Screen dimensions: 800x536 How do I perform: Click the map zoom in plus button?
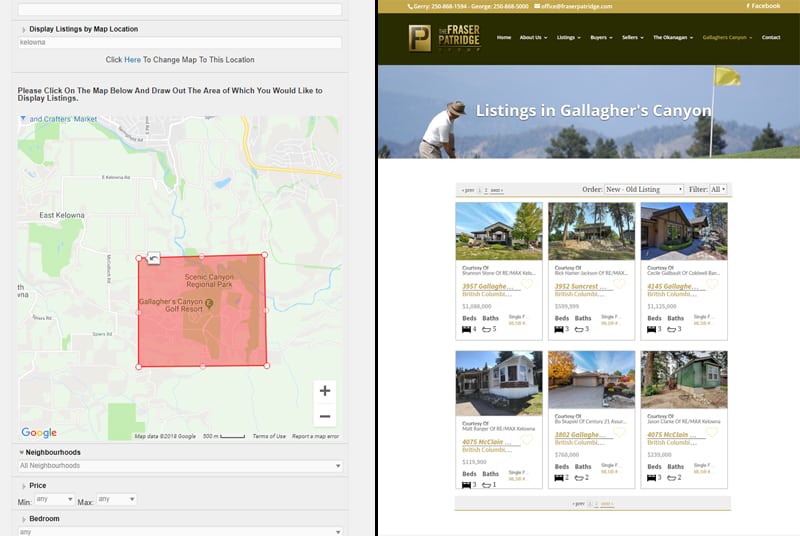tap(324, 391)
